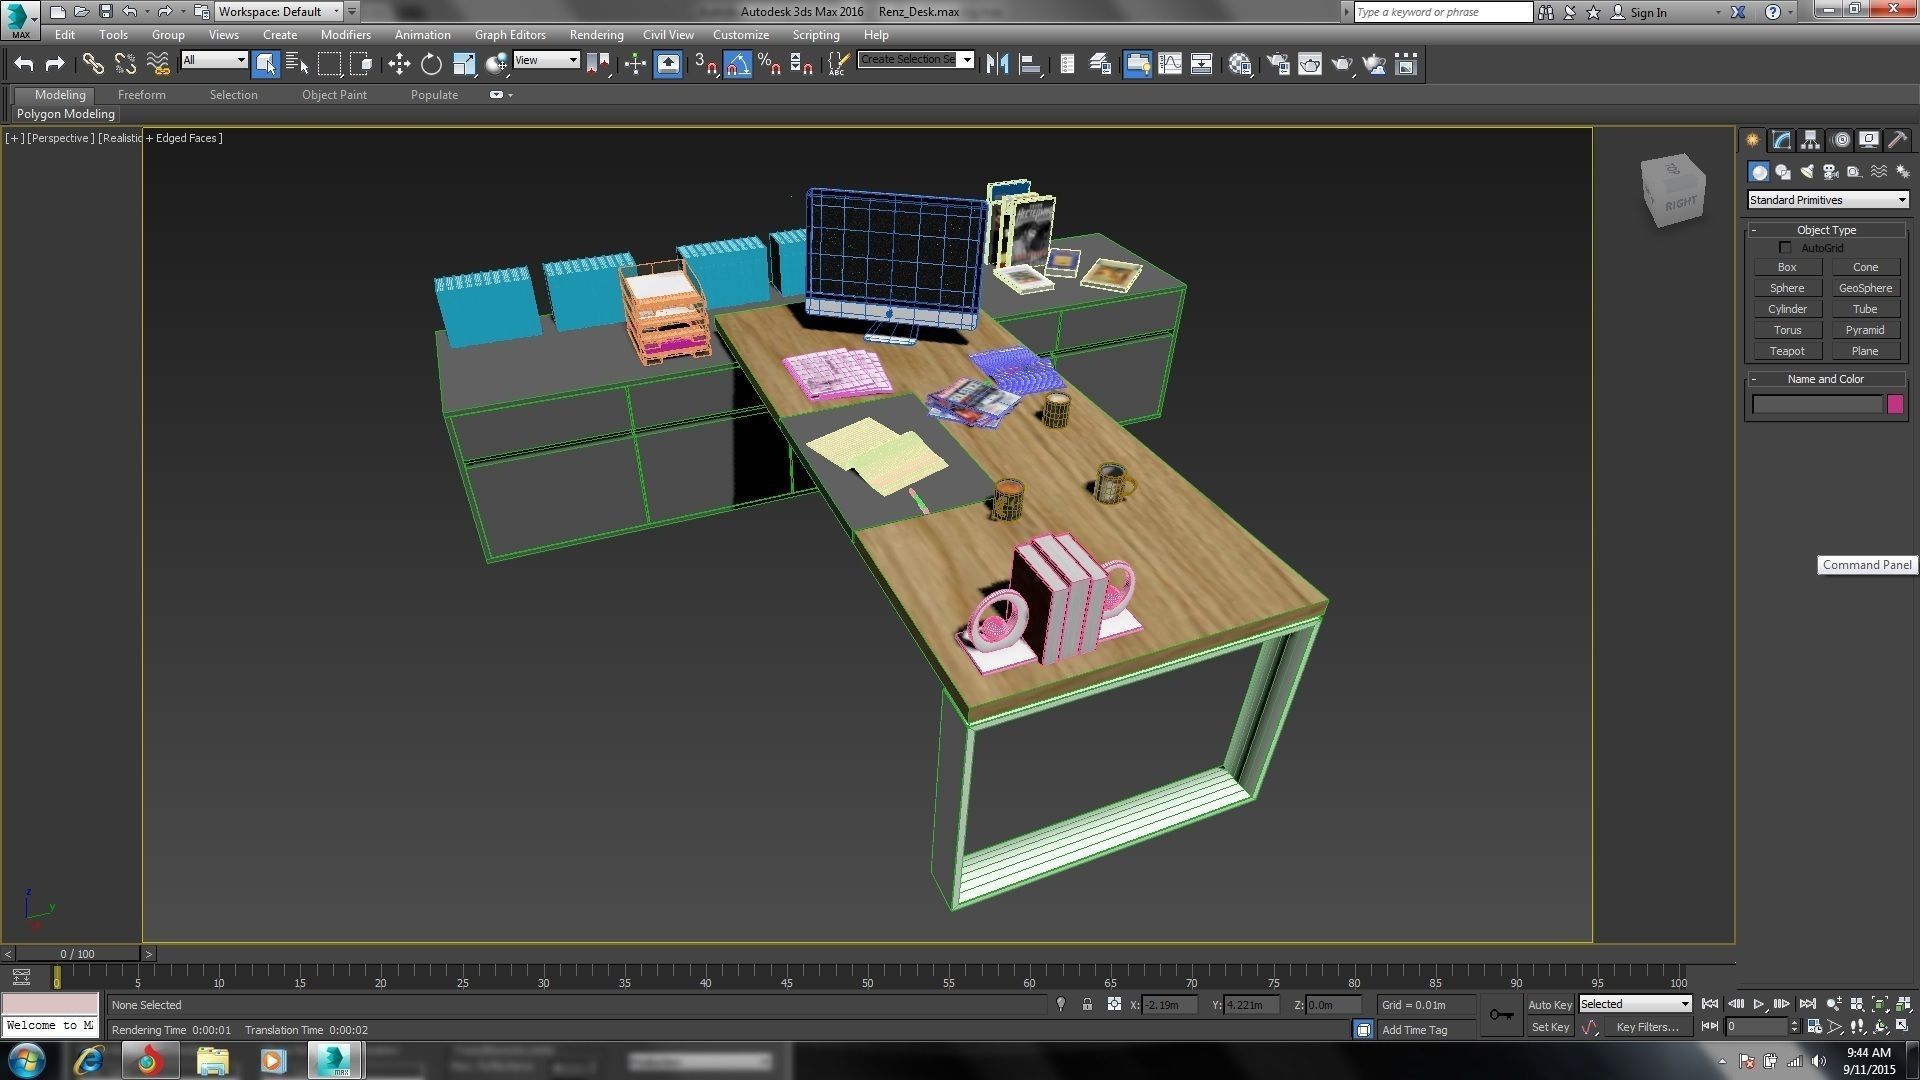Open the Rendering menu
The height and width of the screenshot is (1080, 1920).
596,34
